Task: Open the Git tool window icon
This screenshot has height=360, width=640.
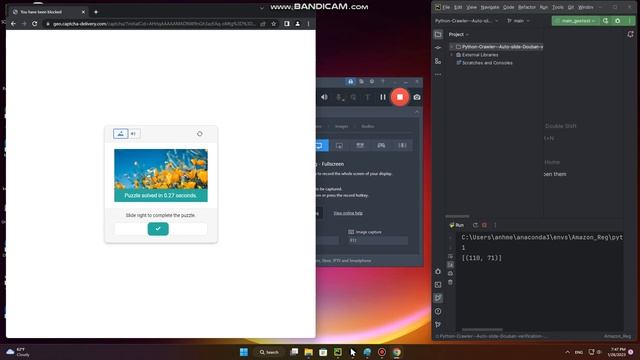Action: pyautogui.click(x=438, y=324)
